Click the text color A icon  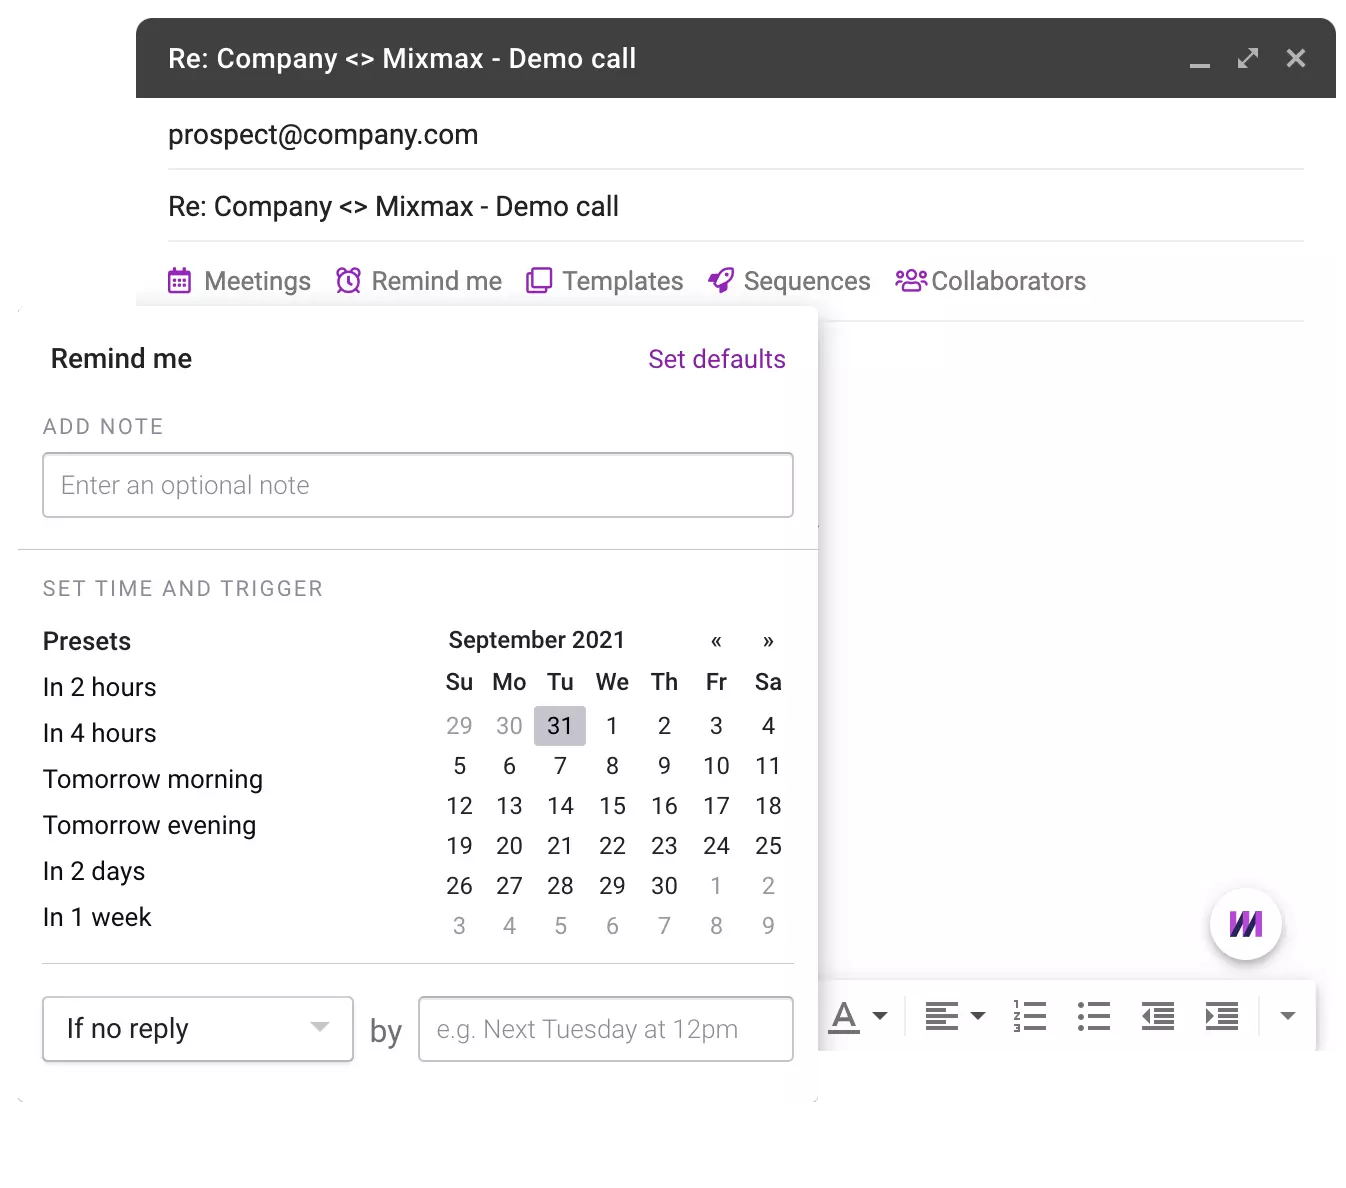coord(844,1017)
